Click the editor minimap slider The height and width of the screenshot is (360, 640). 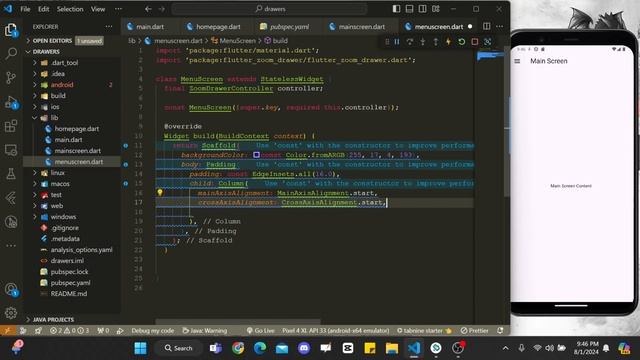click(x=490, y=56)
